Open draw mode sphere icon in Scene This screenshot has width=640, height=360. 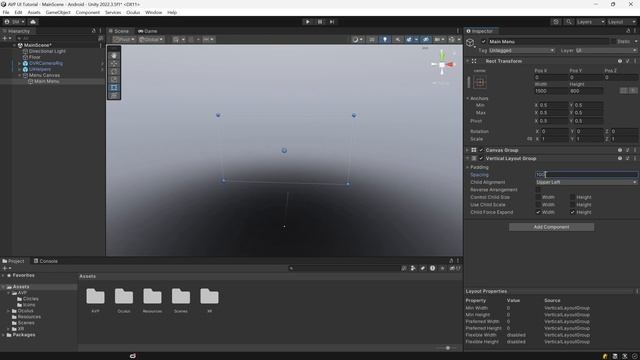pos(357,40)
